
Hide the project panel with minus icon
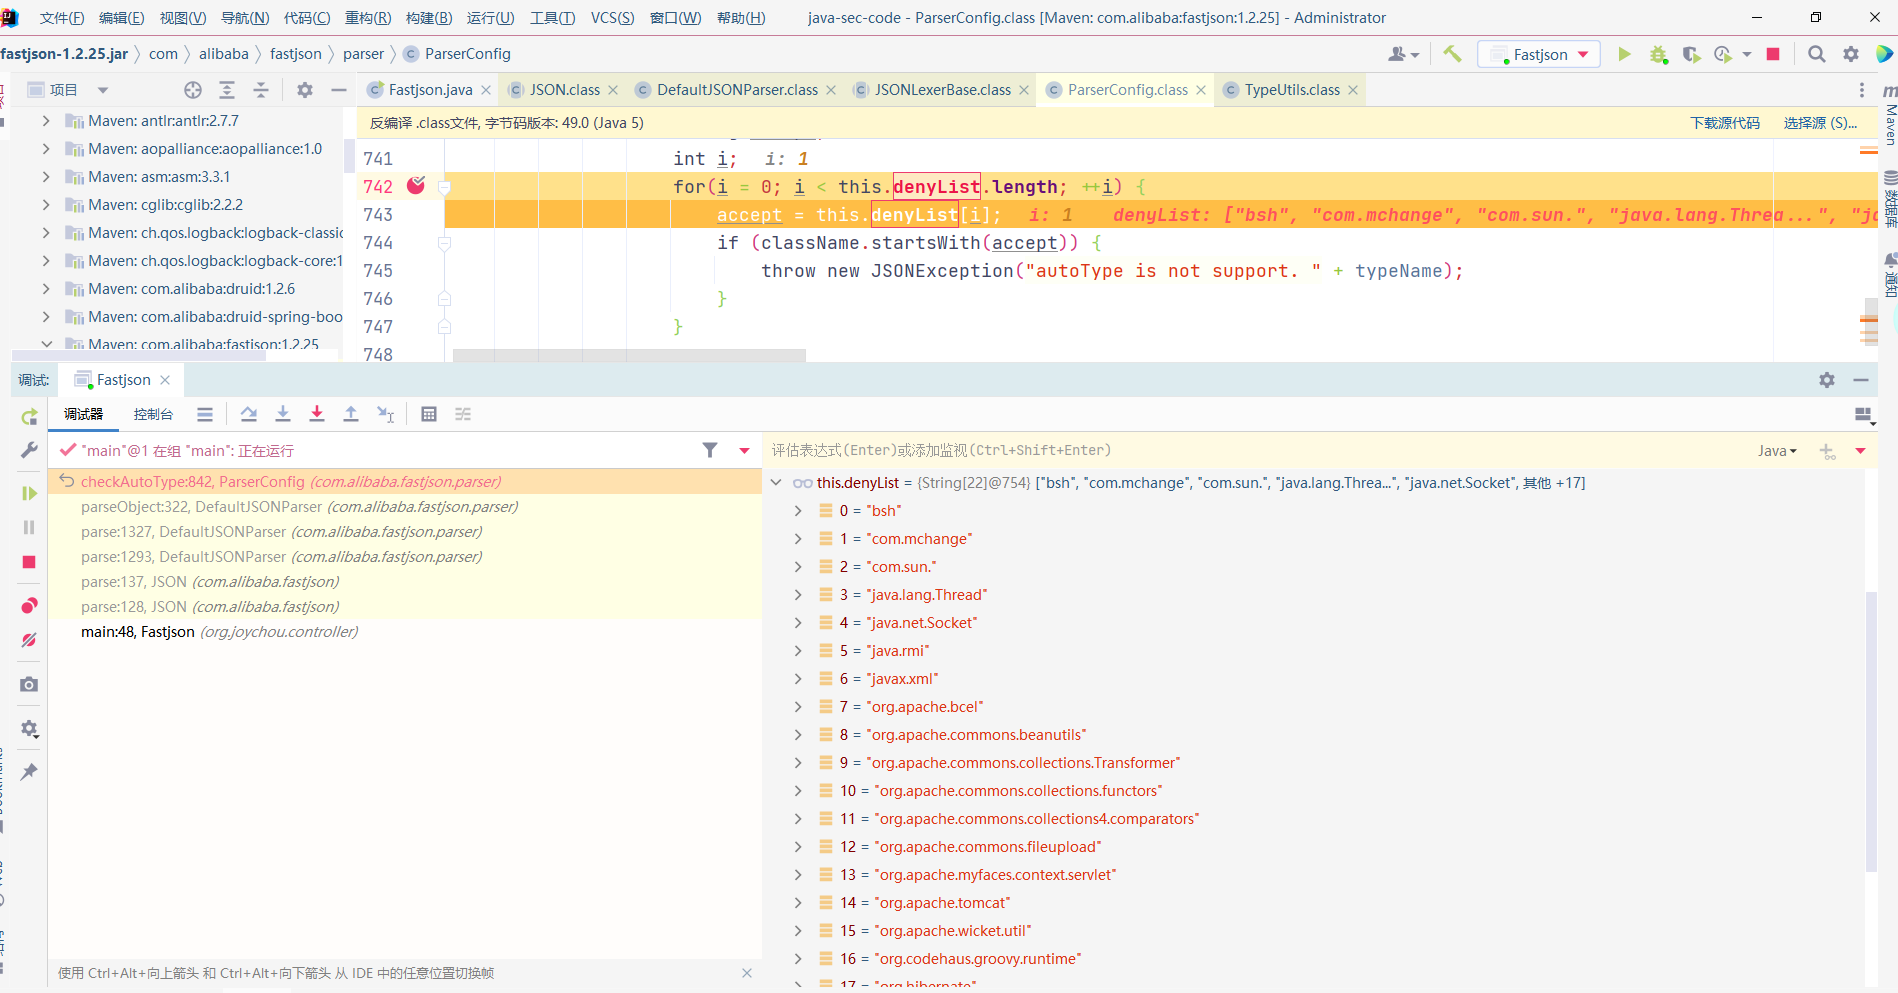[339, 90]
